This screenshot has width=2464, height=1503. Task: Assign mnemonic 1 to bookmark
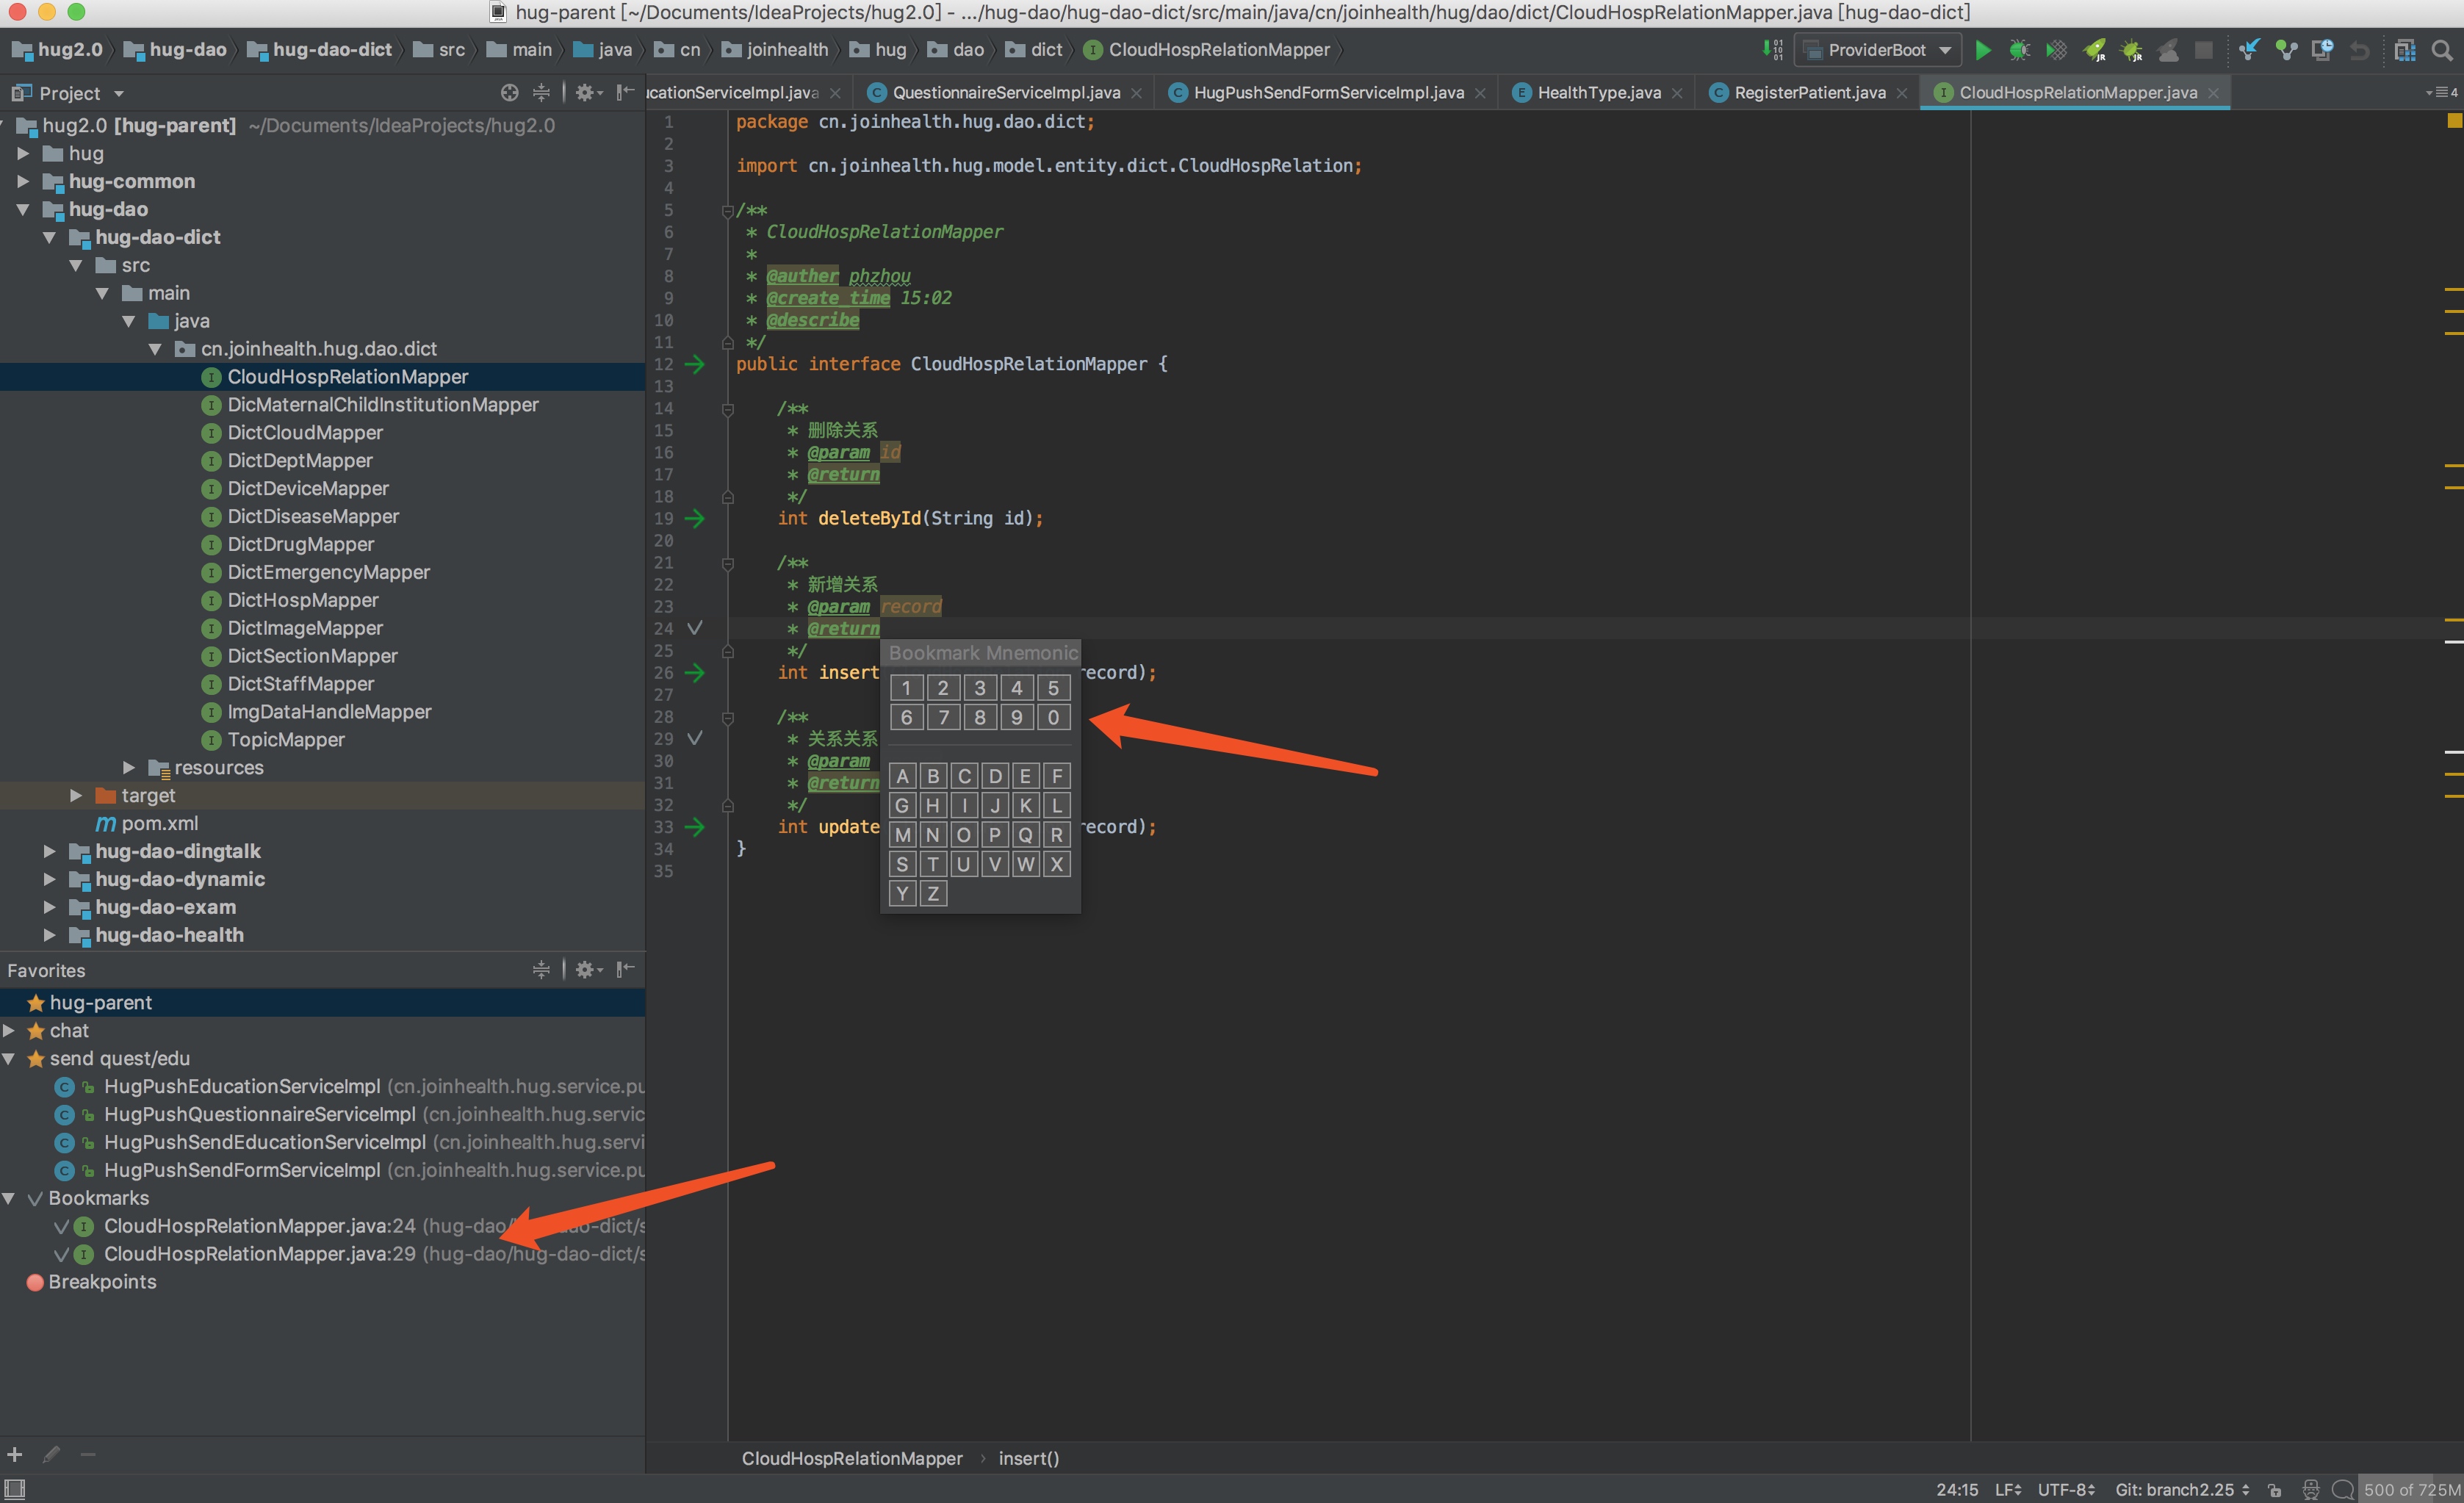[x=906, y=688]
